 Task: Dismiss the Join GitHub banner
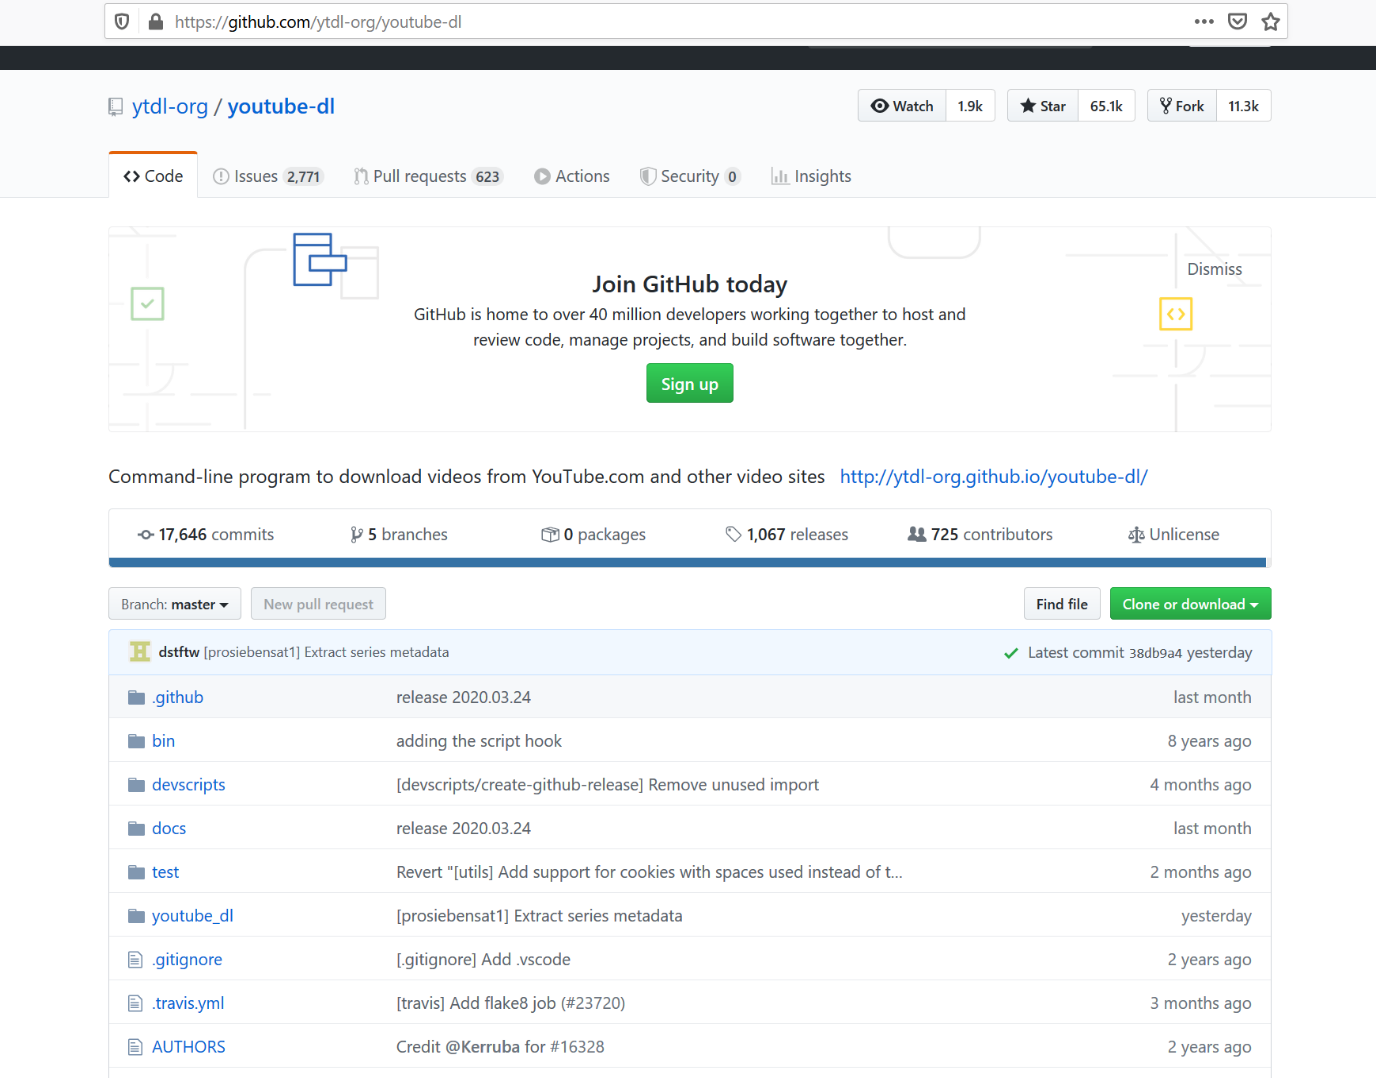pos(1214,269)
